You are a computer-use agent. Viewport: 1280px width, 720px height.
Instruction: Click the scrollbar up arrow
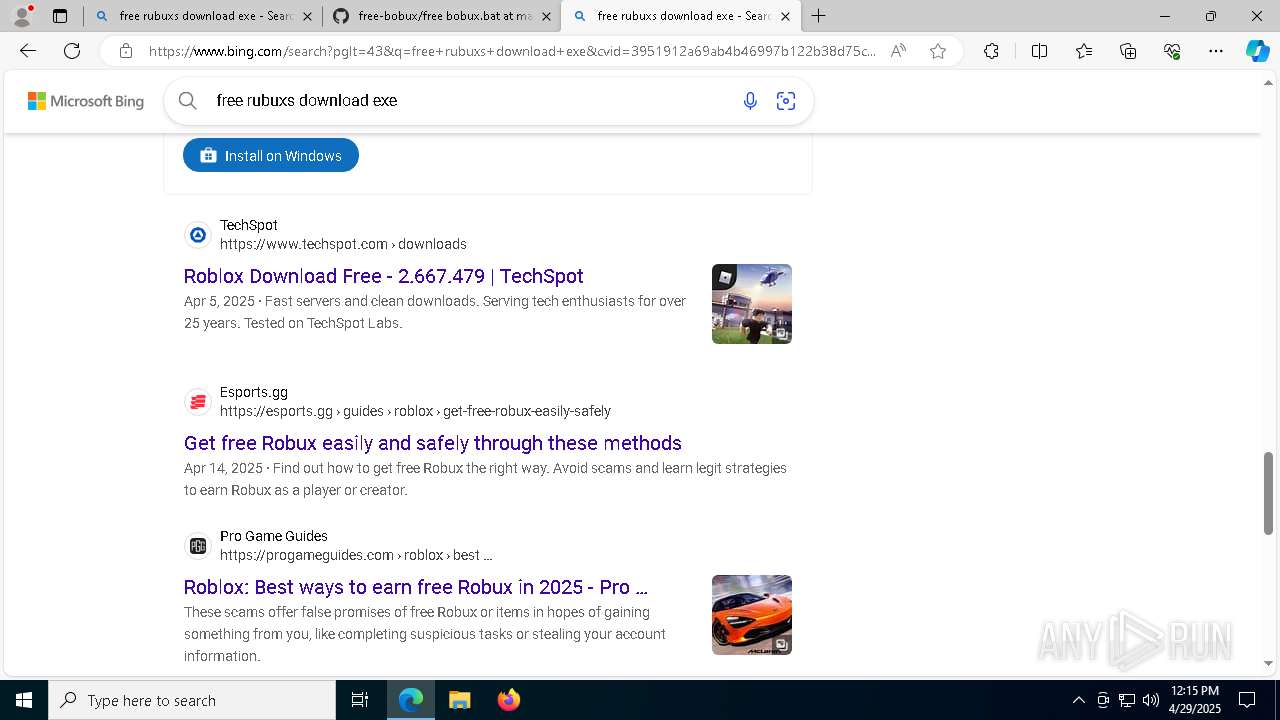click(x=1269, y=82)
